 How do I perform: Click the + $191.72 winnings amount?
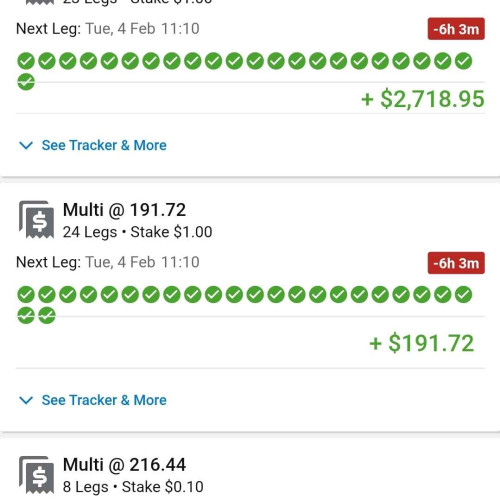click(422, 343)
